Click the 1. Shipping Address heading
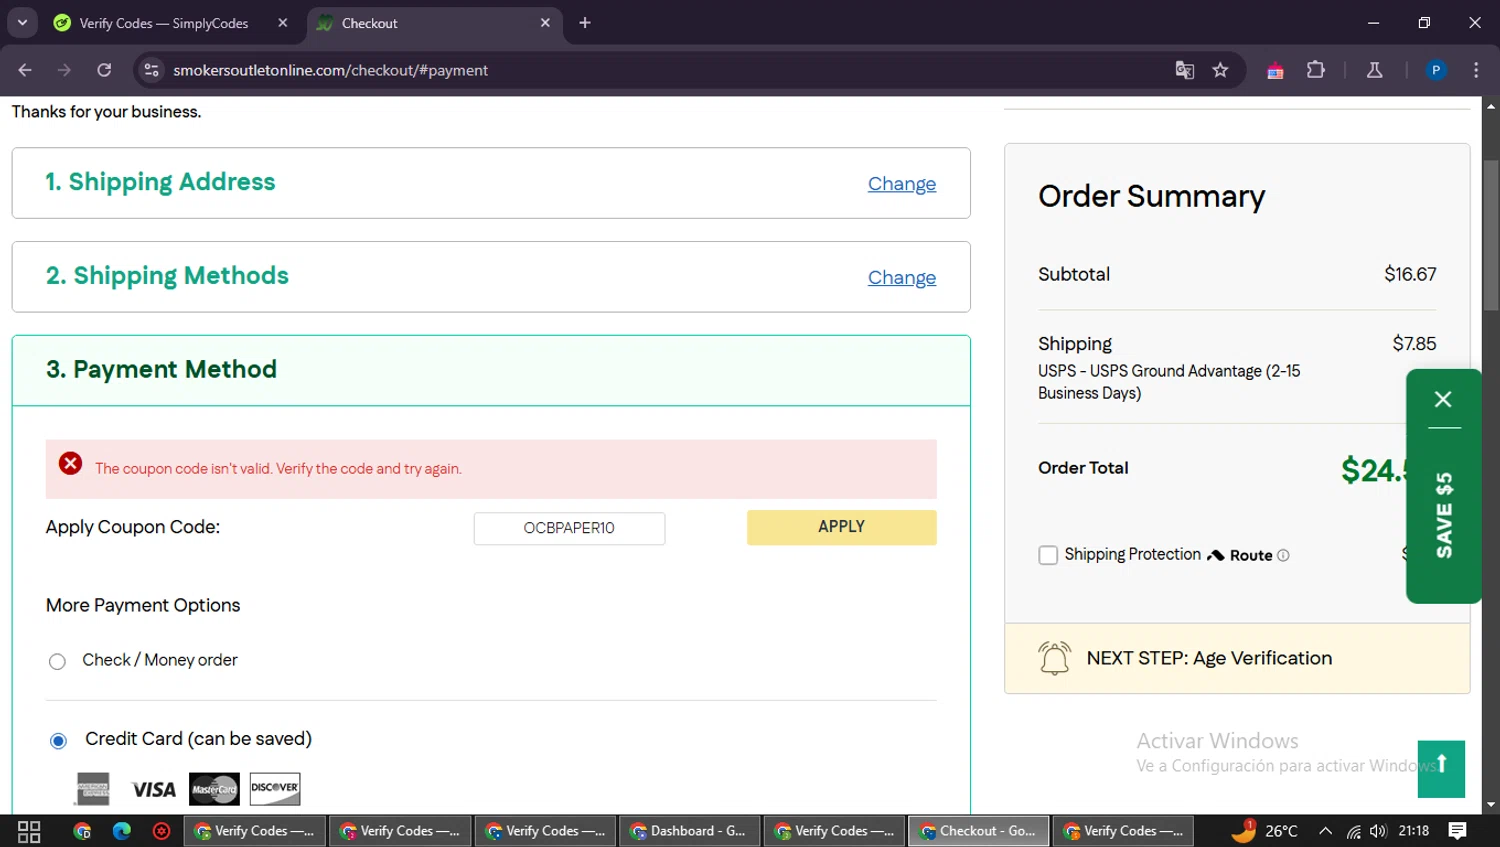Screen dimensions: 1500x847 pos(160,182)
